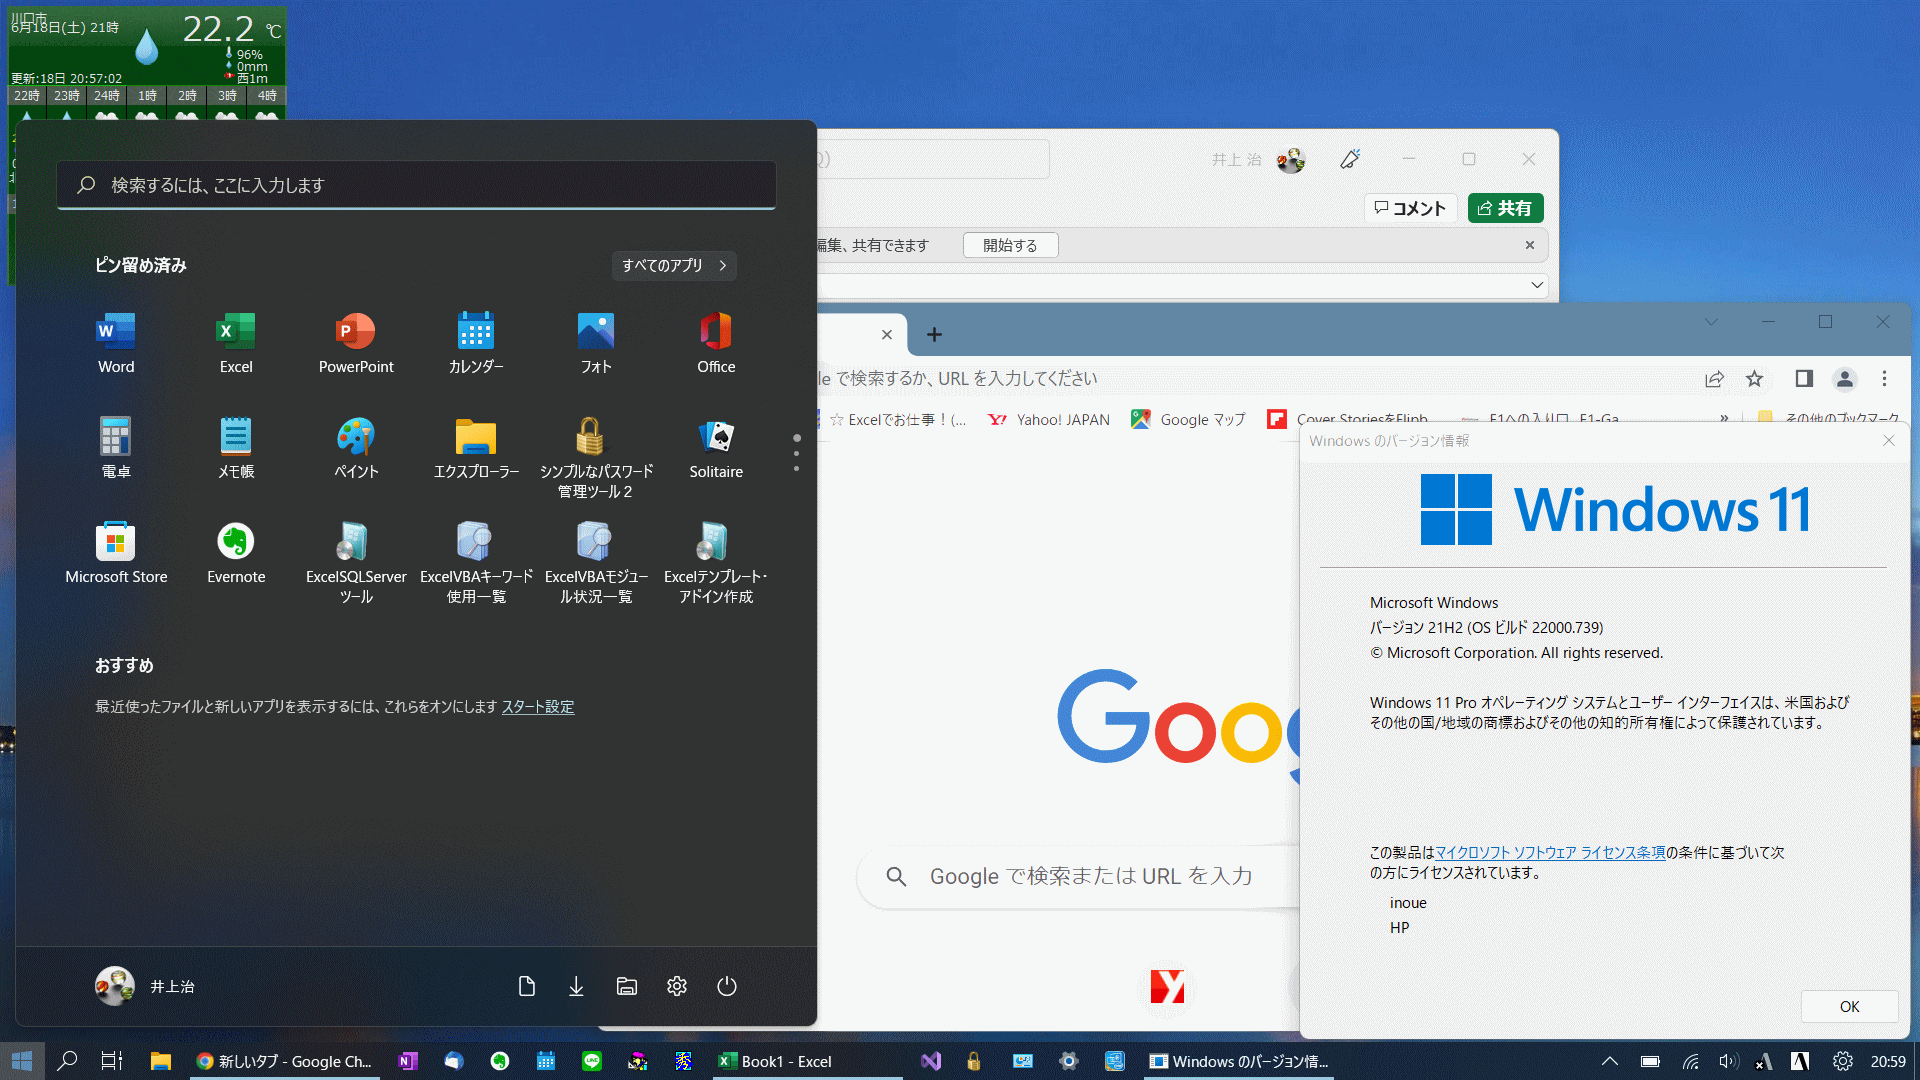Open Visual Studio from the taskbar
Image resolution: width=1920 pixels, height=1080 pixels.
[931, 1061]
